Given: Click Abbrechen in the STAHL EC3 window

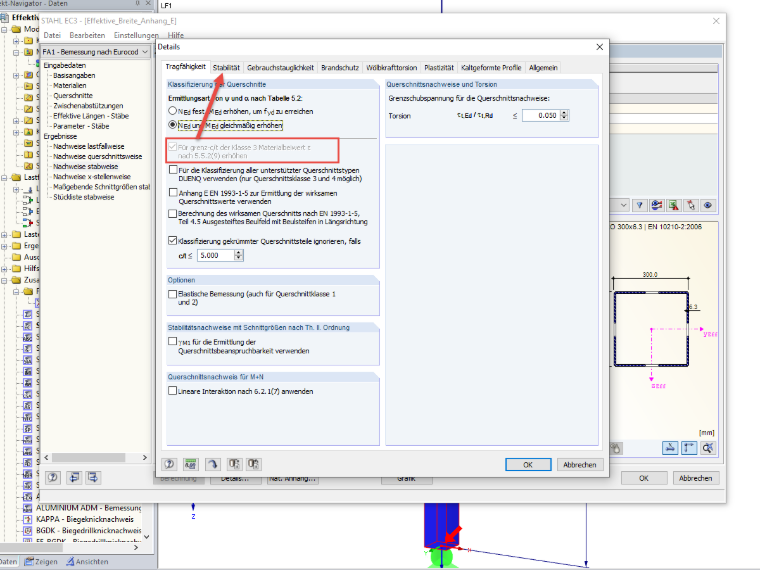Looking at the screenshot, I should pos(696,478).
